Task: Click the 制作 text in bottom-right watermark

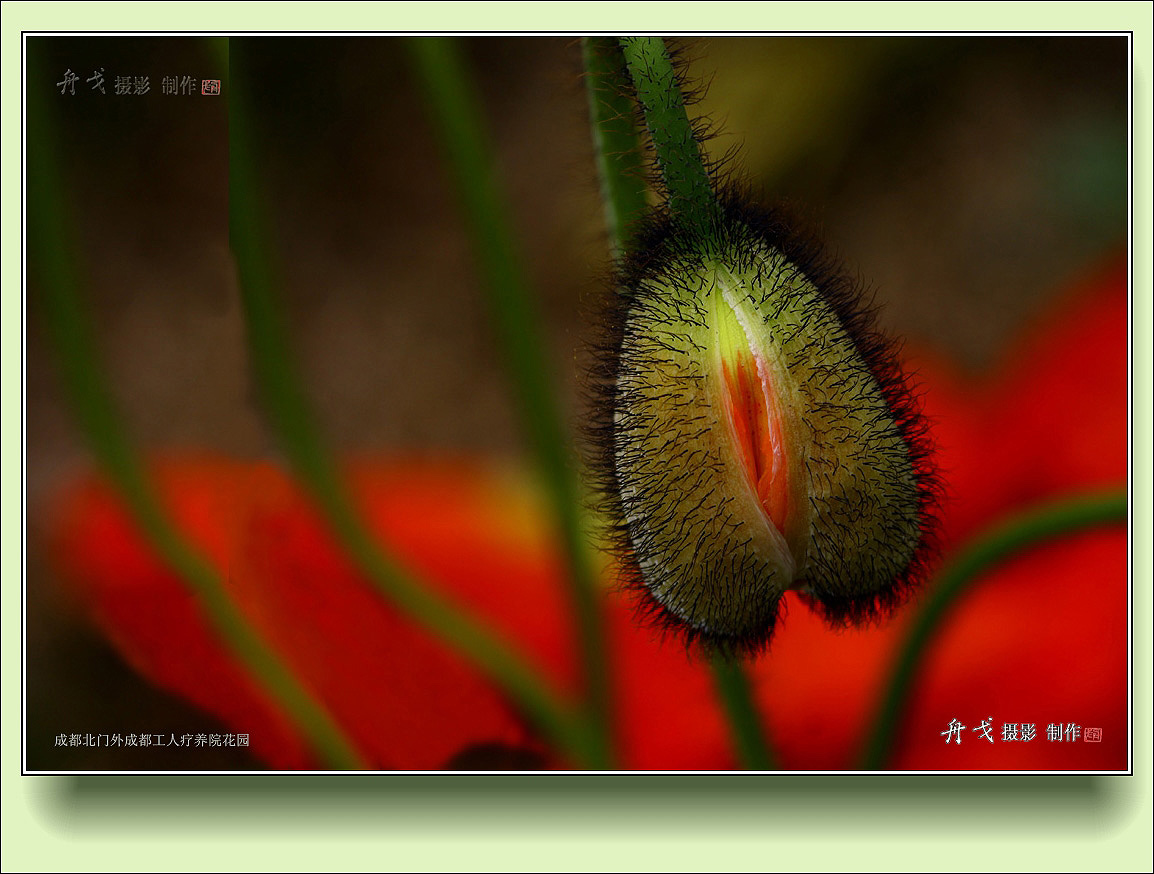Action: click(x=1063, y=732)
